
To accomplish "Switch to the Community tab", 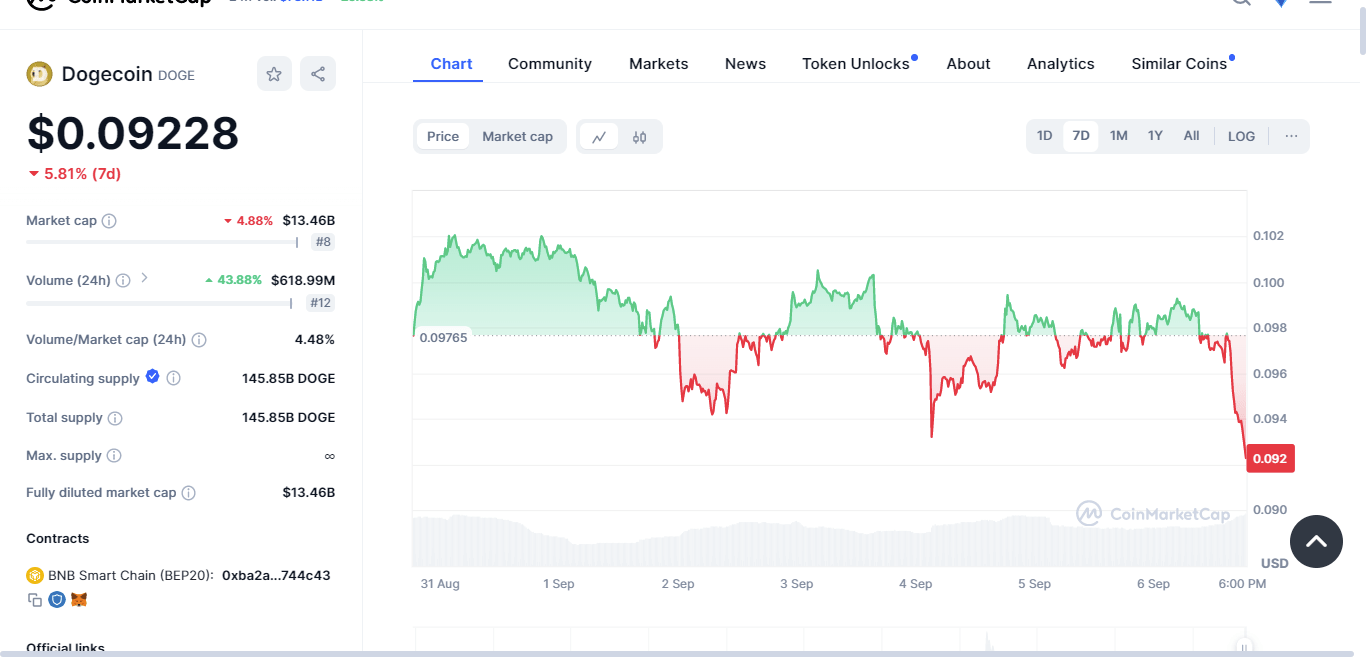I will point(550,64).
